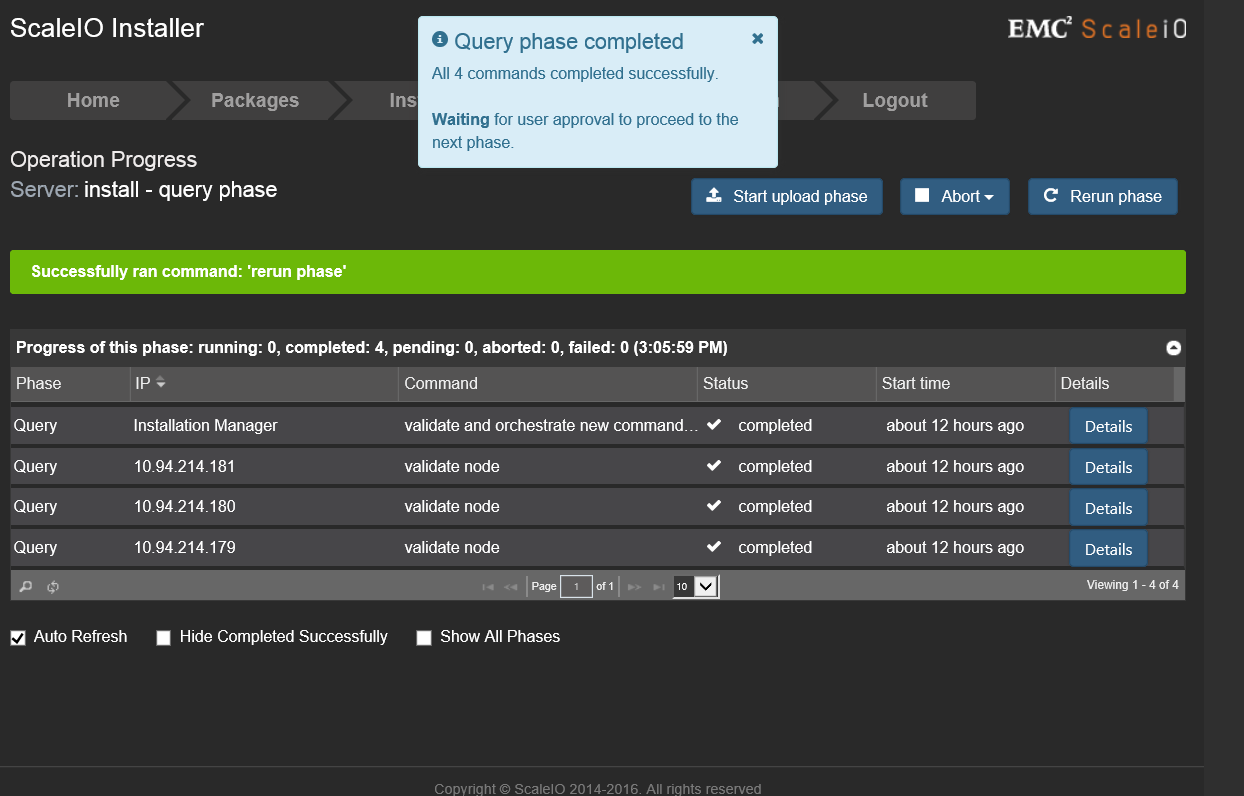
Task: Click the Installation Manager cell
Action: click(205, 425)
